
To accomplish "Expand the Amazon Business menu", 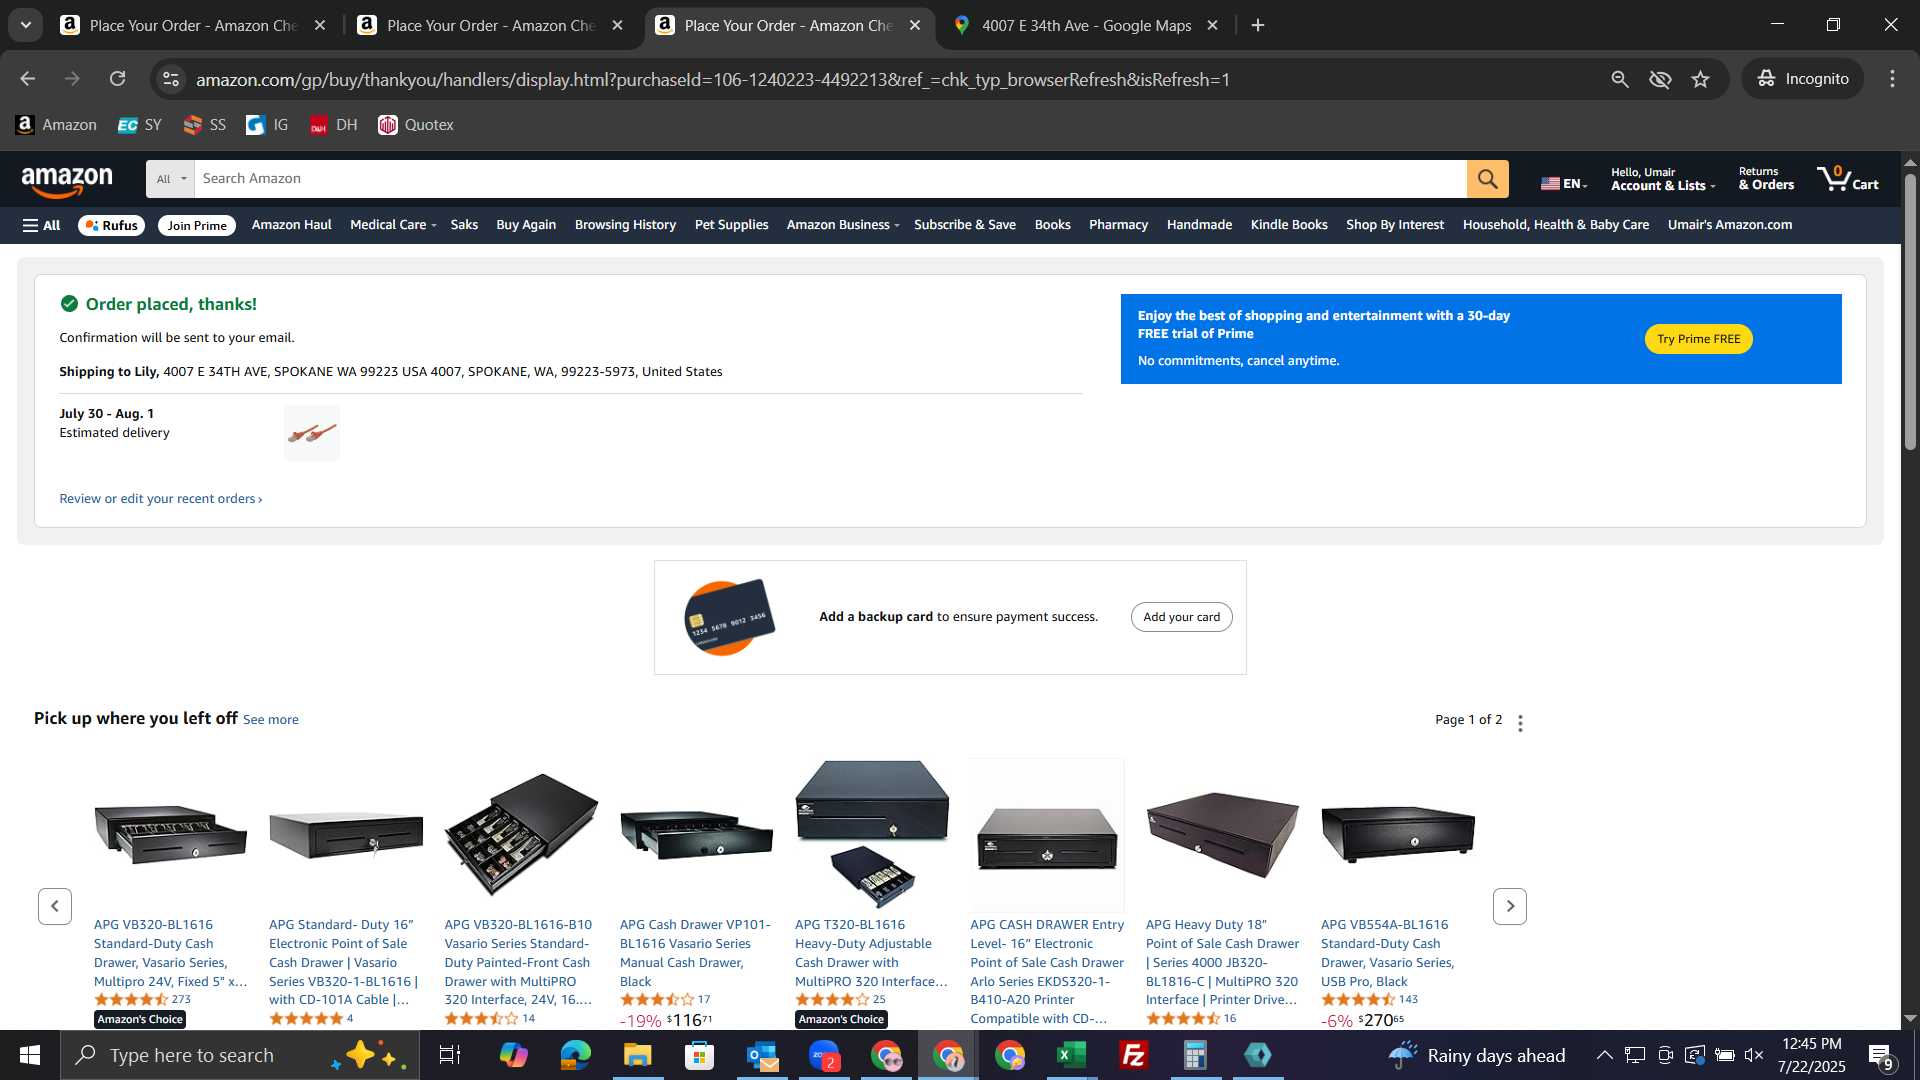I will click(843, 225).
